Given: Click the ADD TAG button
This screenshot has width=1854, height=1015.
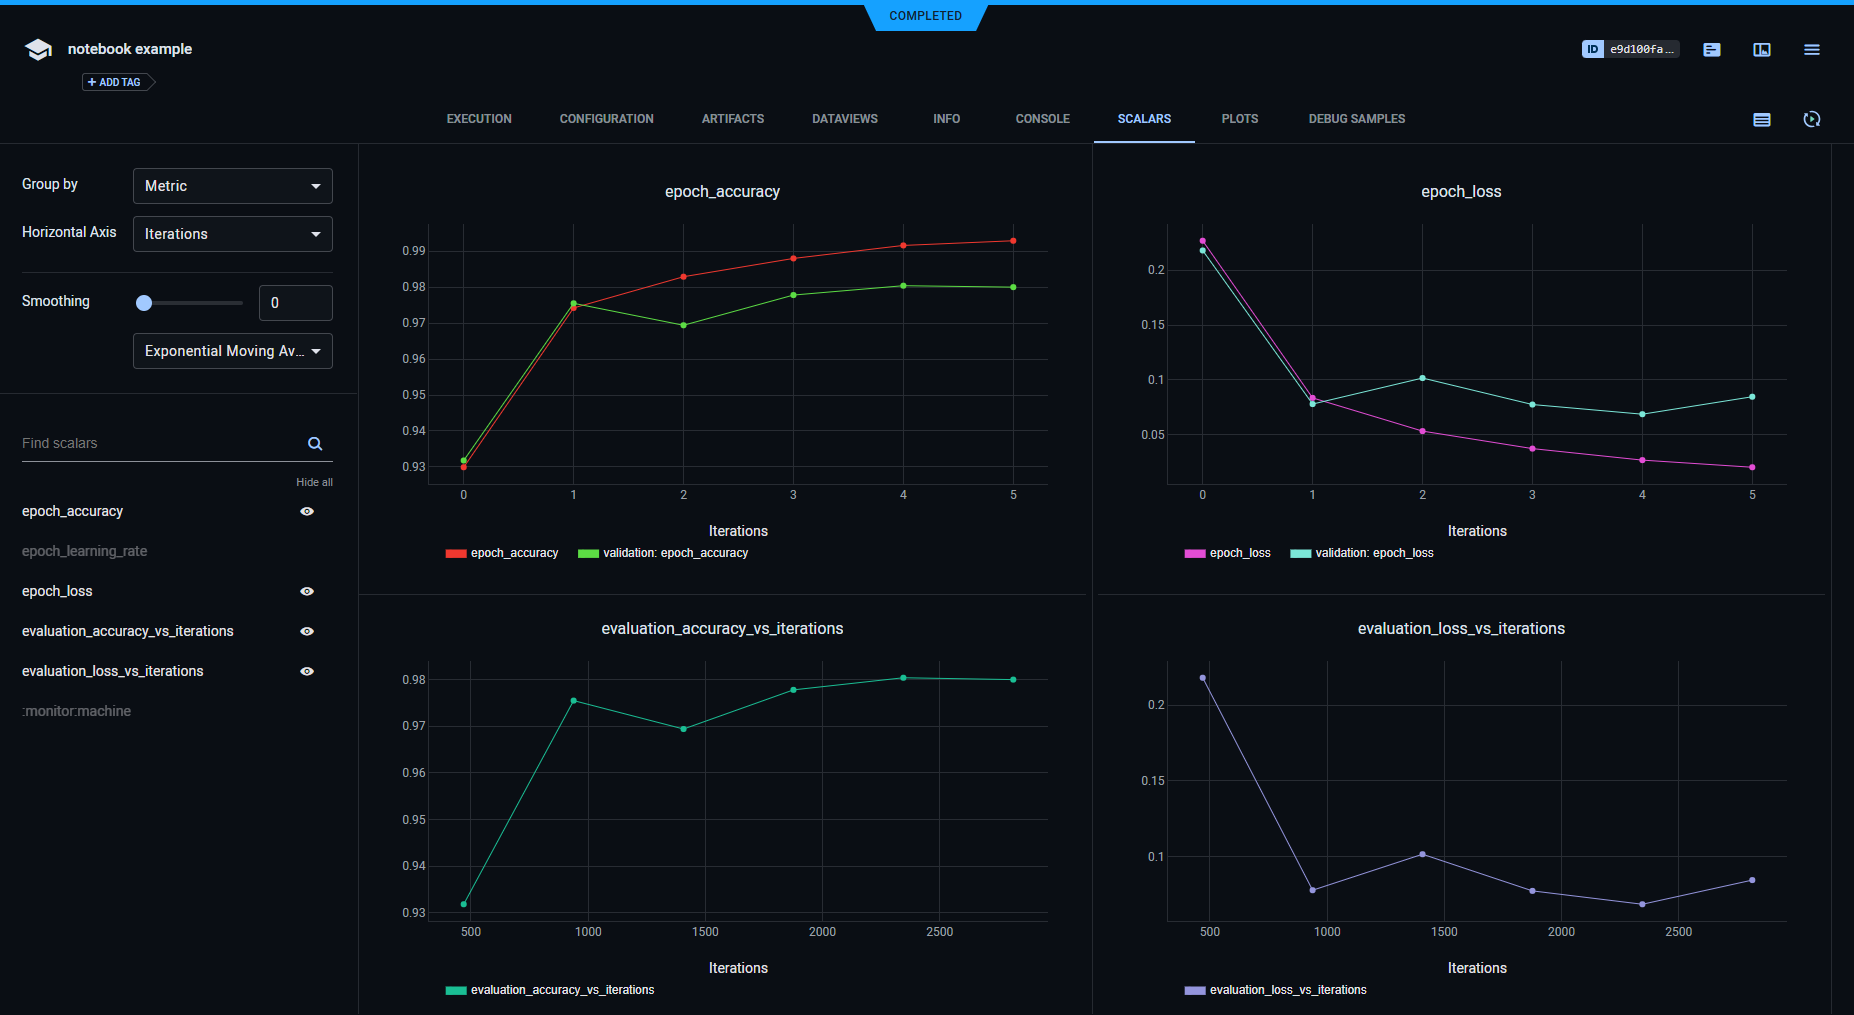Looking at the screenshot, I should (x=118, y=82).
